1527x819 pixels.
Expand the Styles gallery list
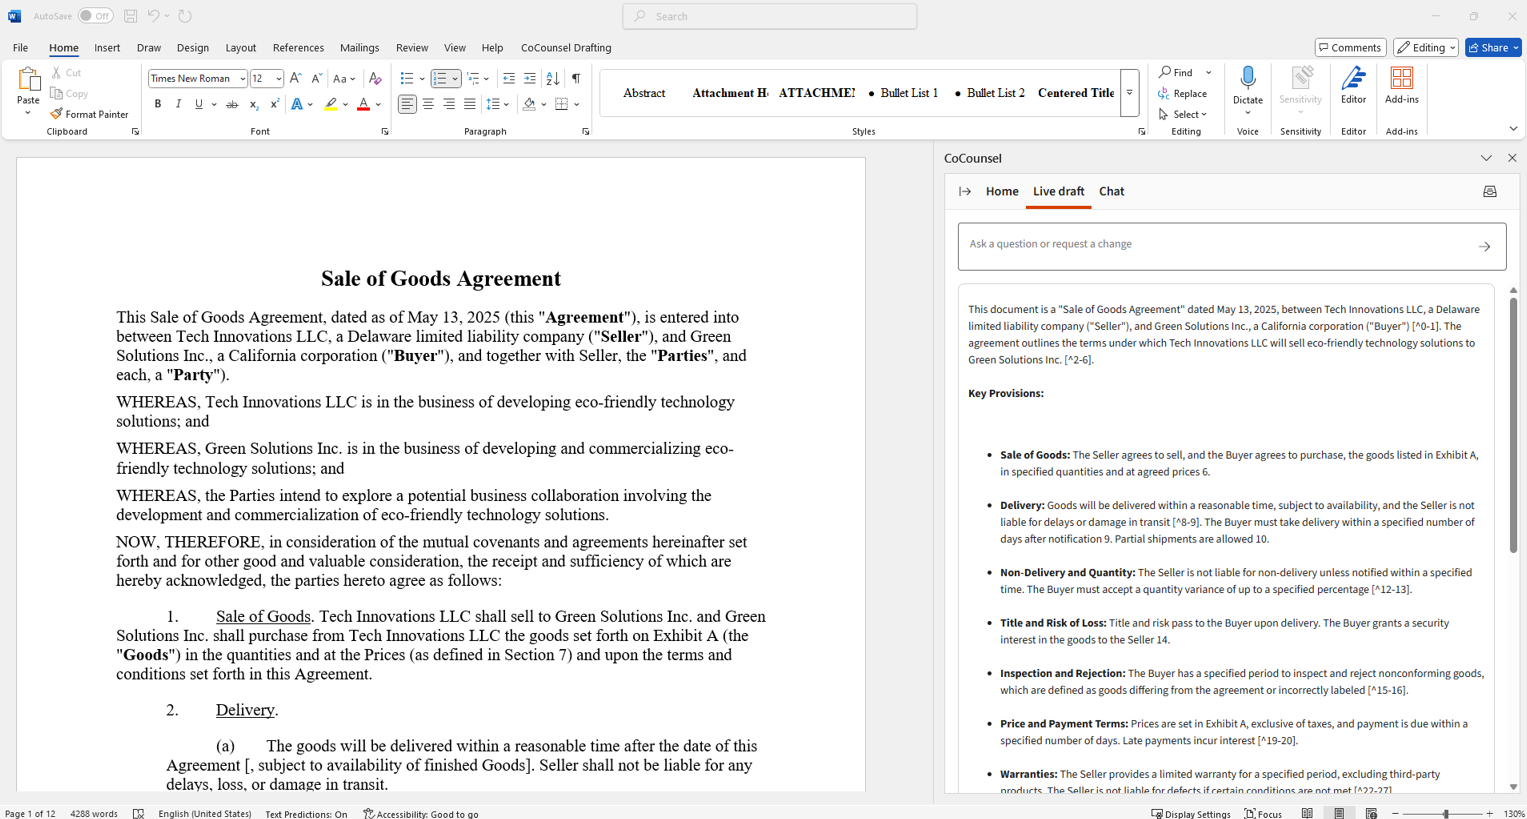point(1129,93)
